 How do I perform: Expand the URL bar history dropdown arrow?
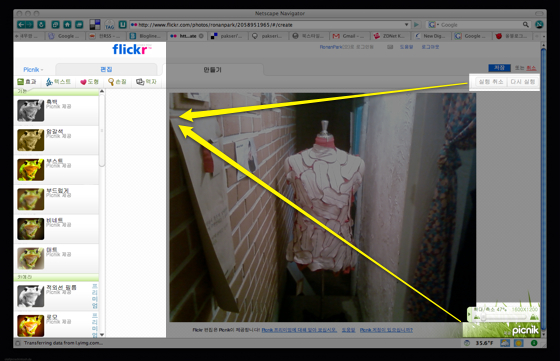pyautogui.click(x=406, y=25)
